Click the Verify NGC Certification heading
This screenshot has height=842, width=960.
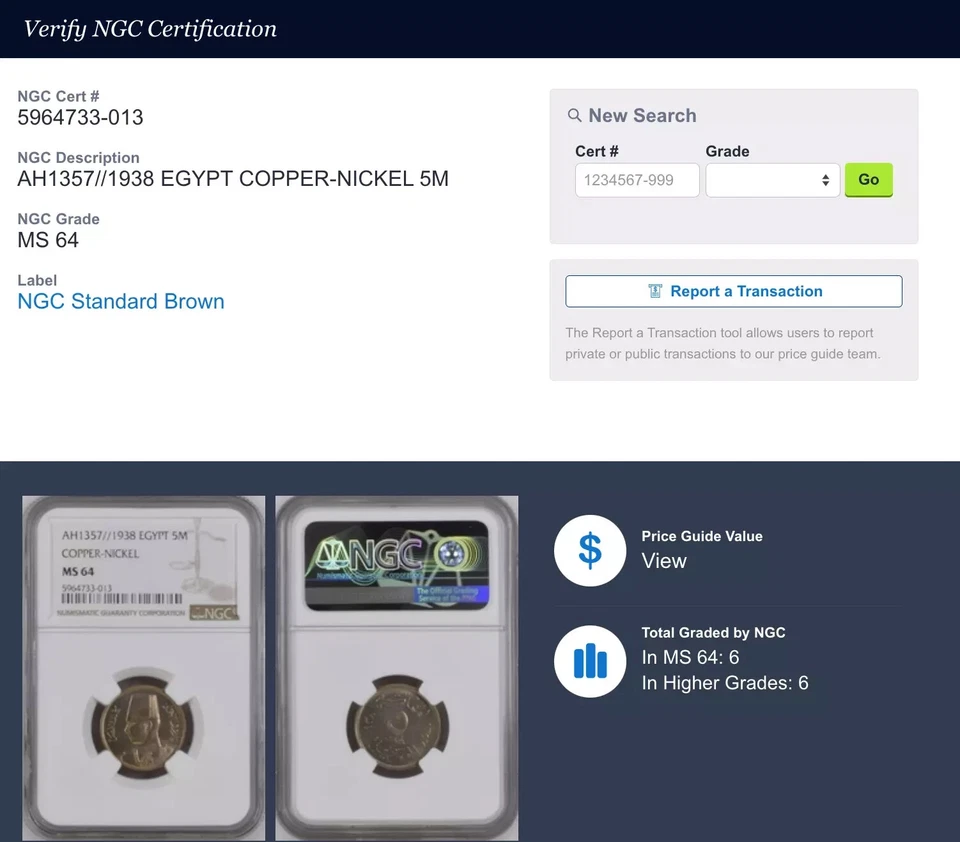150,29
